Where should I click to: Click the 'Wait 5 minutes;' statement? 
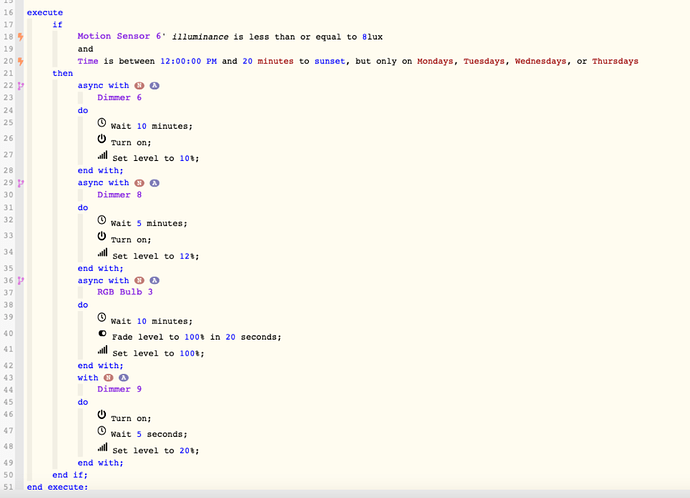click(149, 223)
